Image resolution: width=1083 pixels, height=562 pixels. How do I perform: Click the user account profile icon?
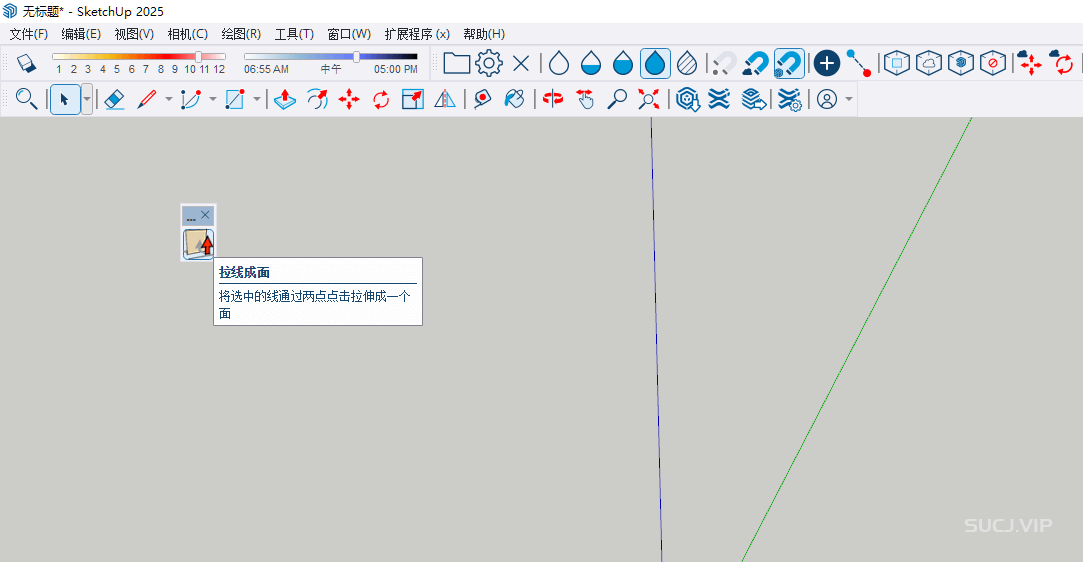(x=827, y=99)
